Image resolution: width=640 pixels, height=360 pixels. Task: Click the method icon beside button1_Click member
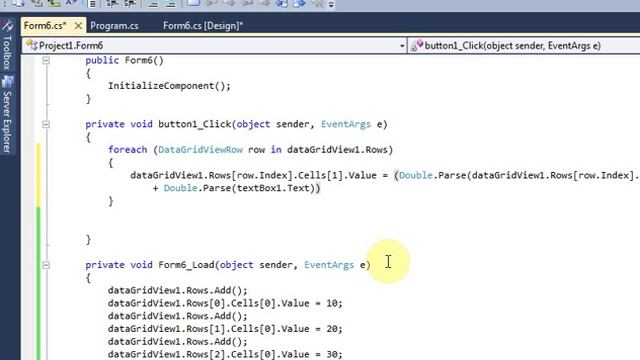417,46
